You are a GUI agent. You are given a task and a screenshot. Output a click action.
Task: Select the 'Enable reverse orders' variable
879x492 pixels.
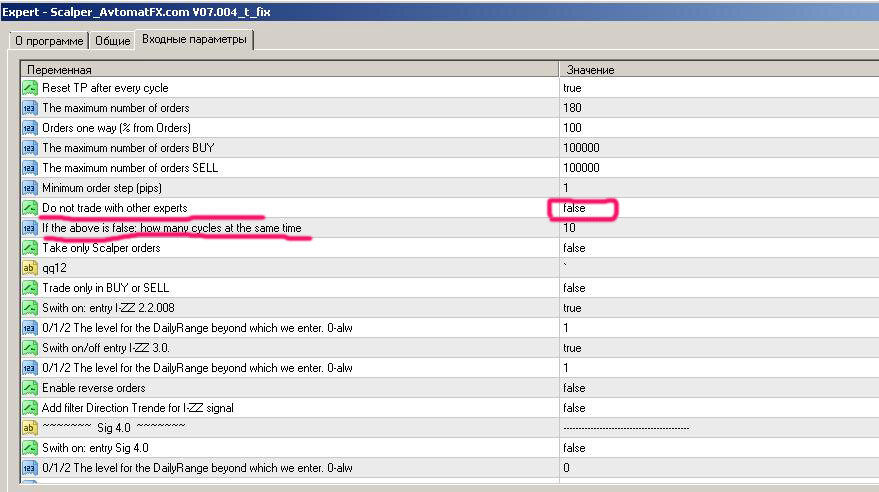[94, 388]
